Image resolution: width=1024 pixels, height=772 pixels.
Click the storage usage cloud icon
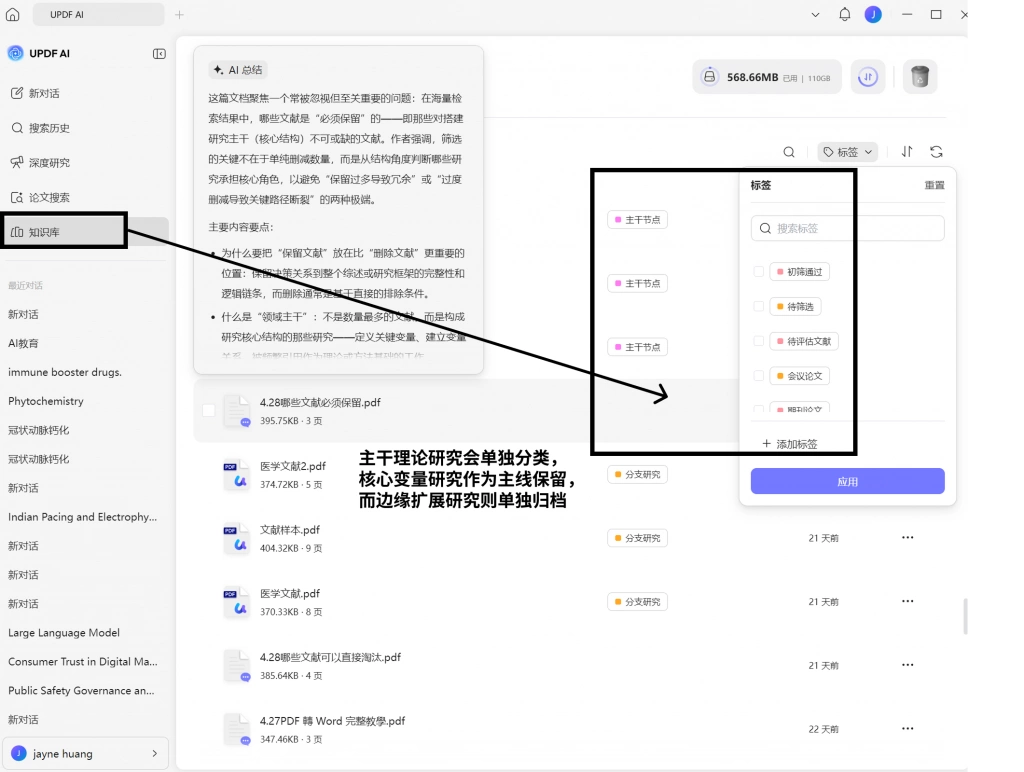tap(709, 77)
